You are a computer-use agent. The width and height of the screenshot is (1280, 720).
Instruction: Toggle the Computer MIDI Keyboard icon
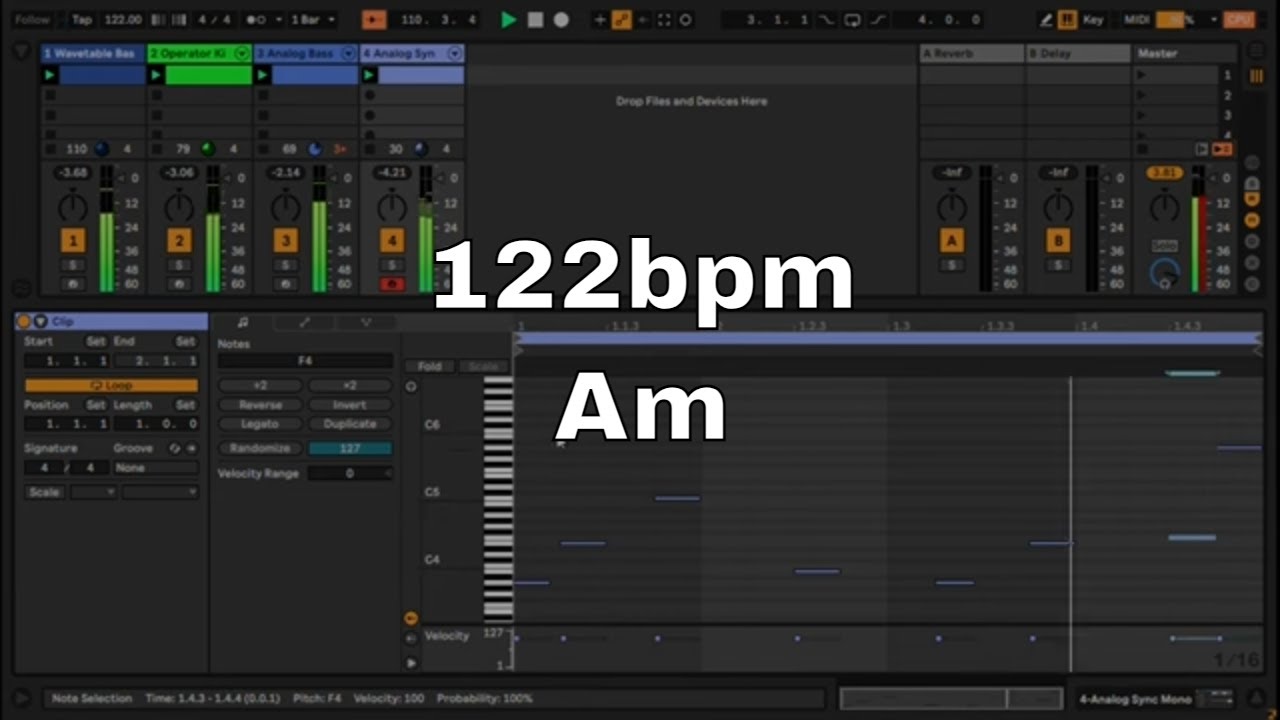point(1067,20)
